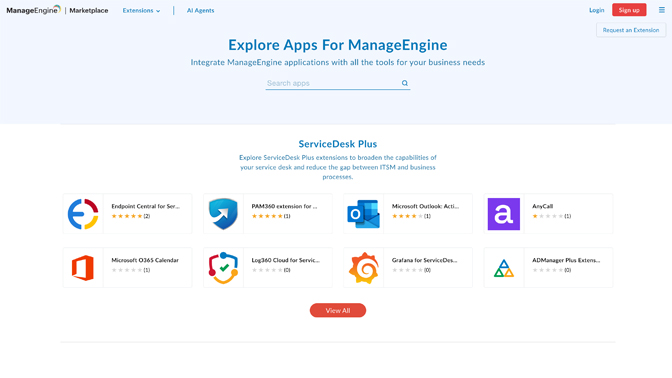Viewport: 672px width, 378px height.
Task: Click the View All button
Action: pyautogui.click(x=338, y=310)
